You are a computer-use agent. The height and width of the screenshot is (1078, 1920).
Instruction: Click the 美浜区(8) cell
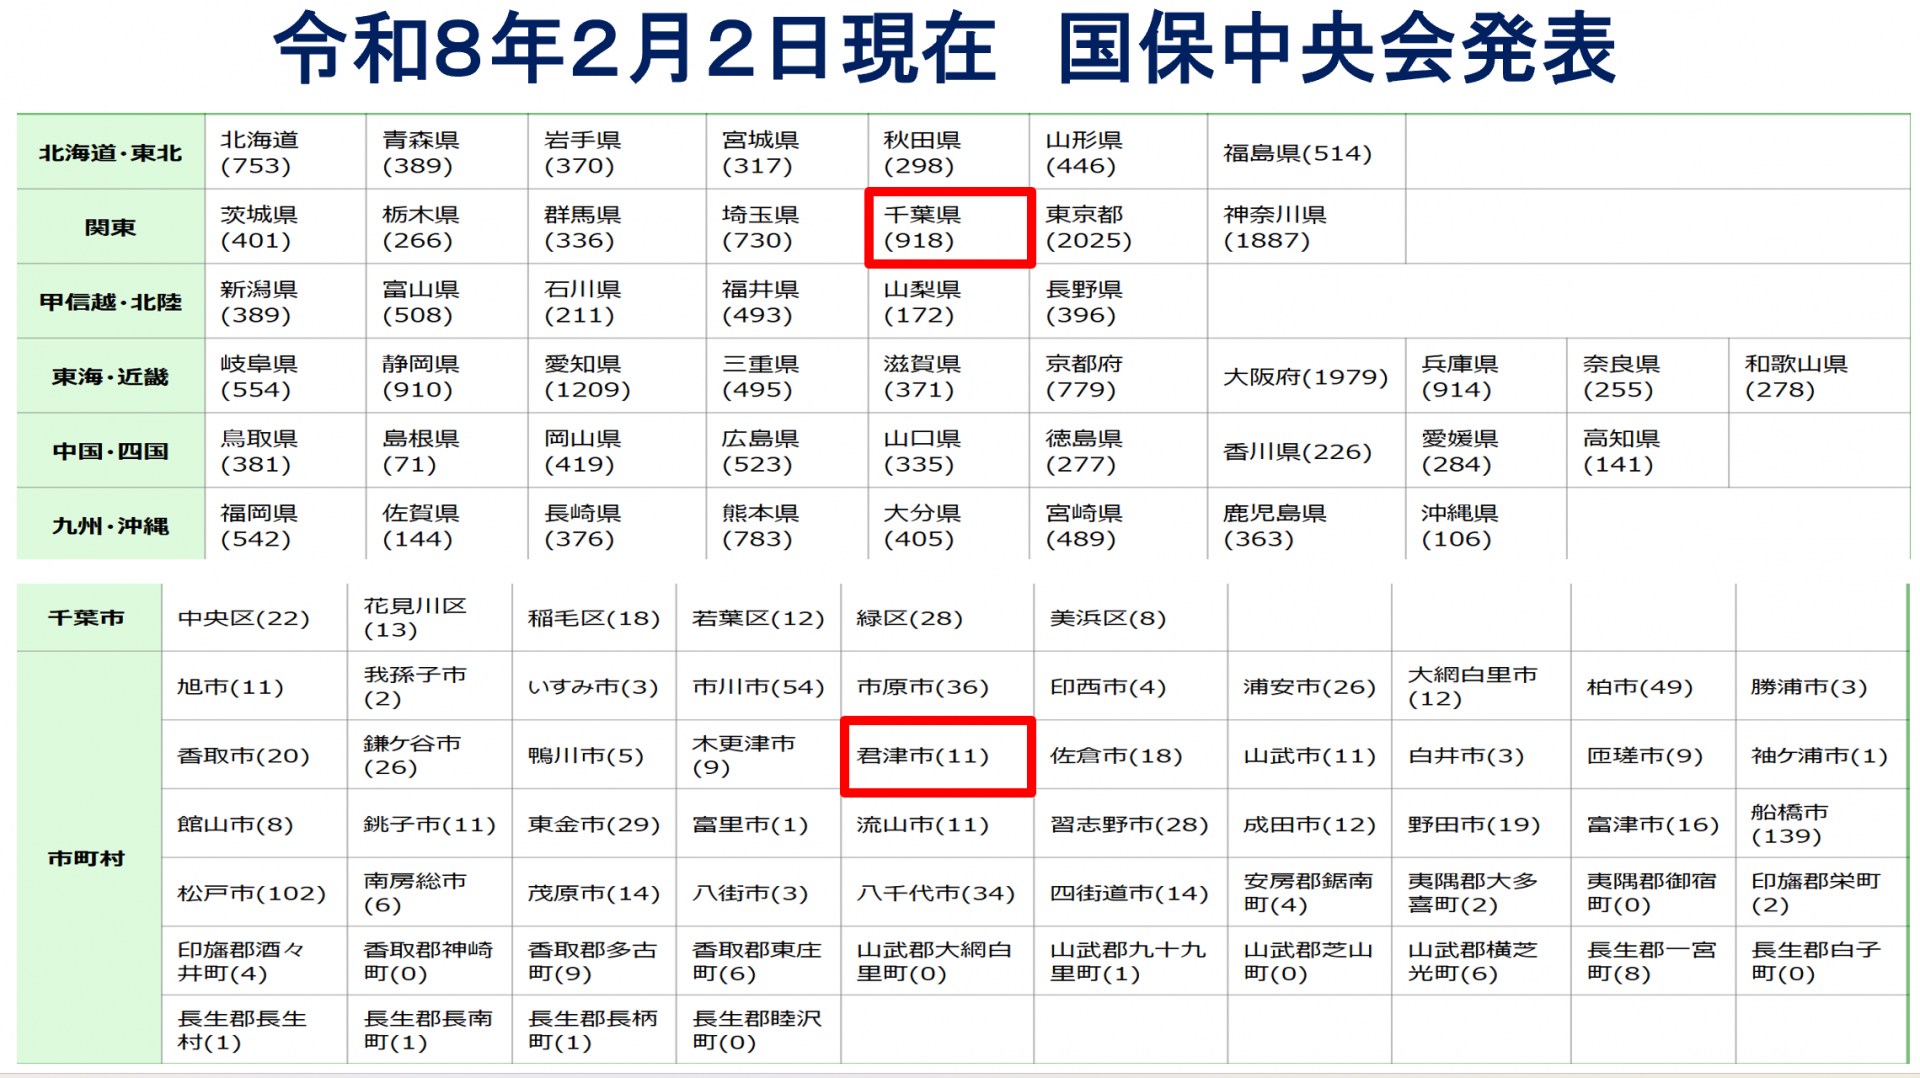[1130, 618]
